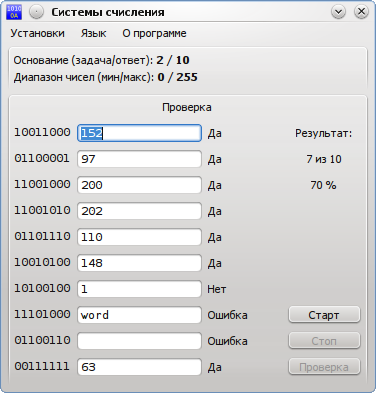The height and width of the screenshot is (393, 376).
Task: Click the binary app icon in title bar
Action: pos(14,12)
